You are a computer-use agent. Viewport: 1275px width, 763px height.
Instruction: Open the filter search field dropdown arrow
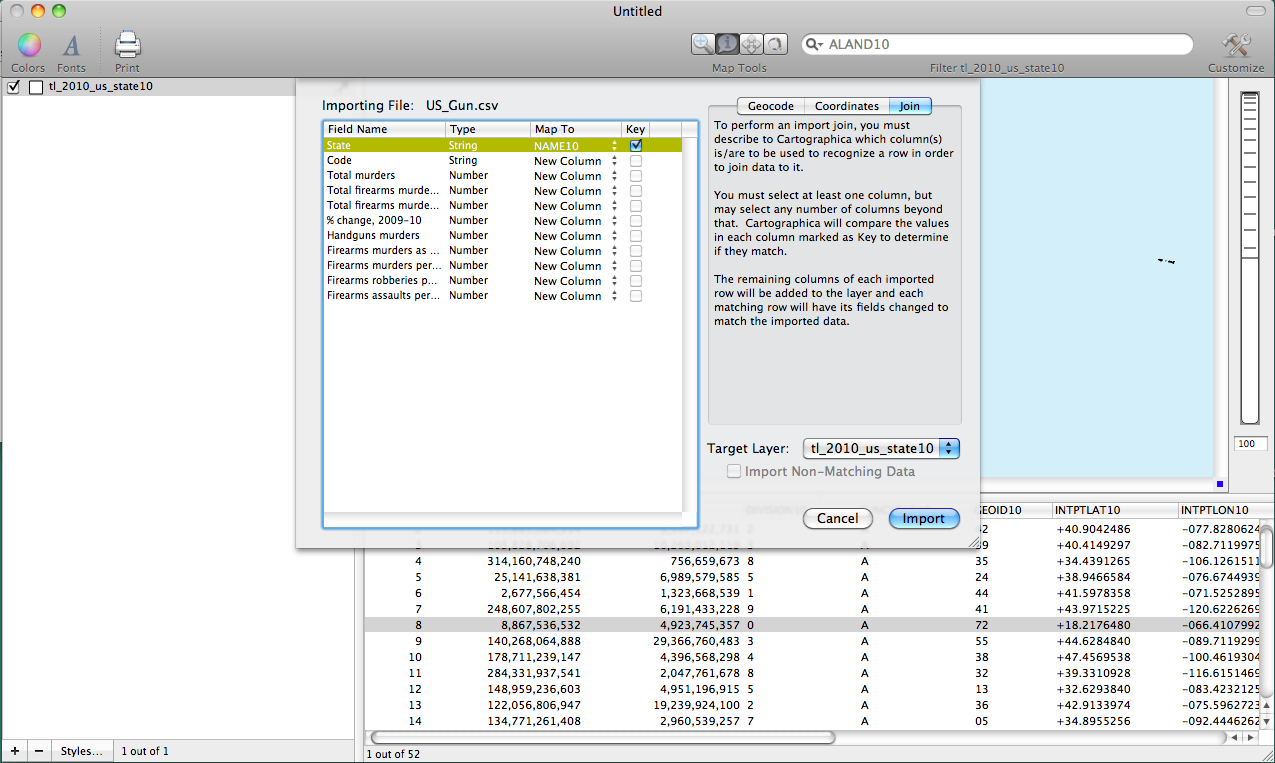817,45
